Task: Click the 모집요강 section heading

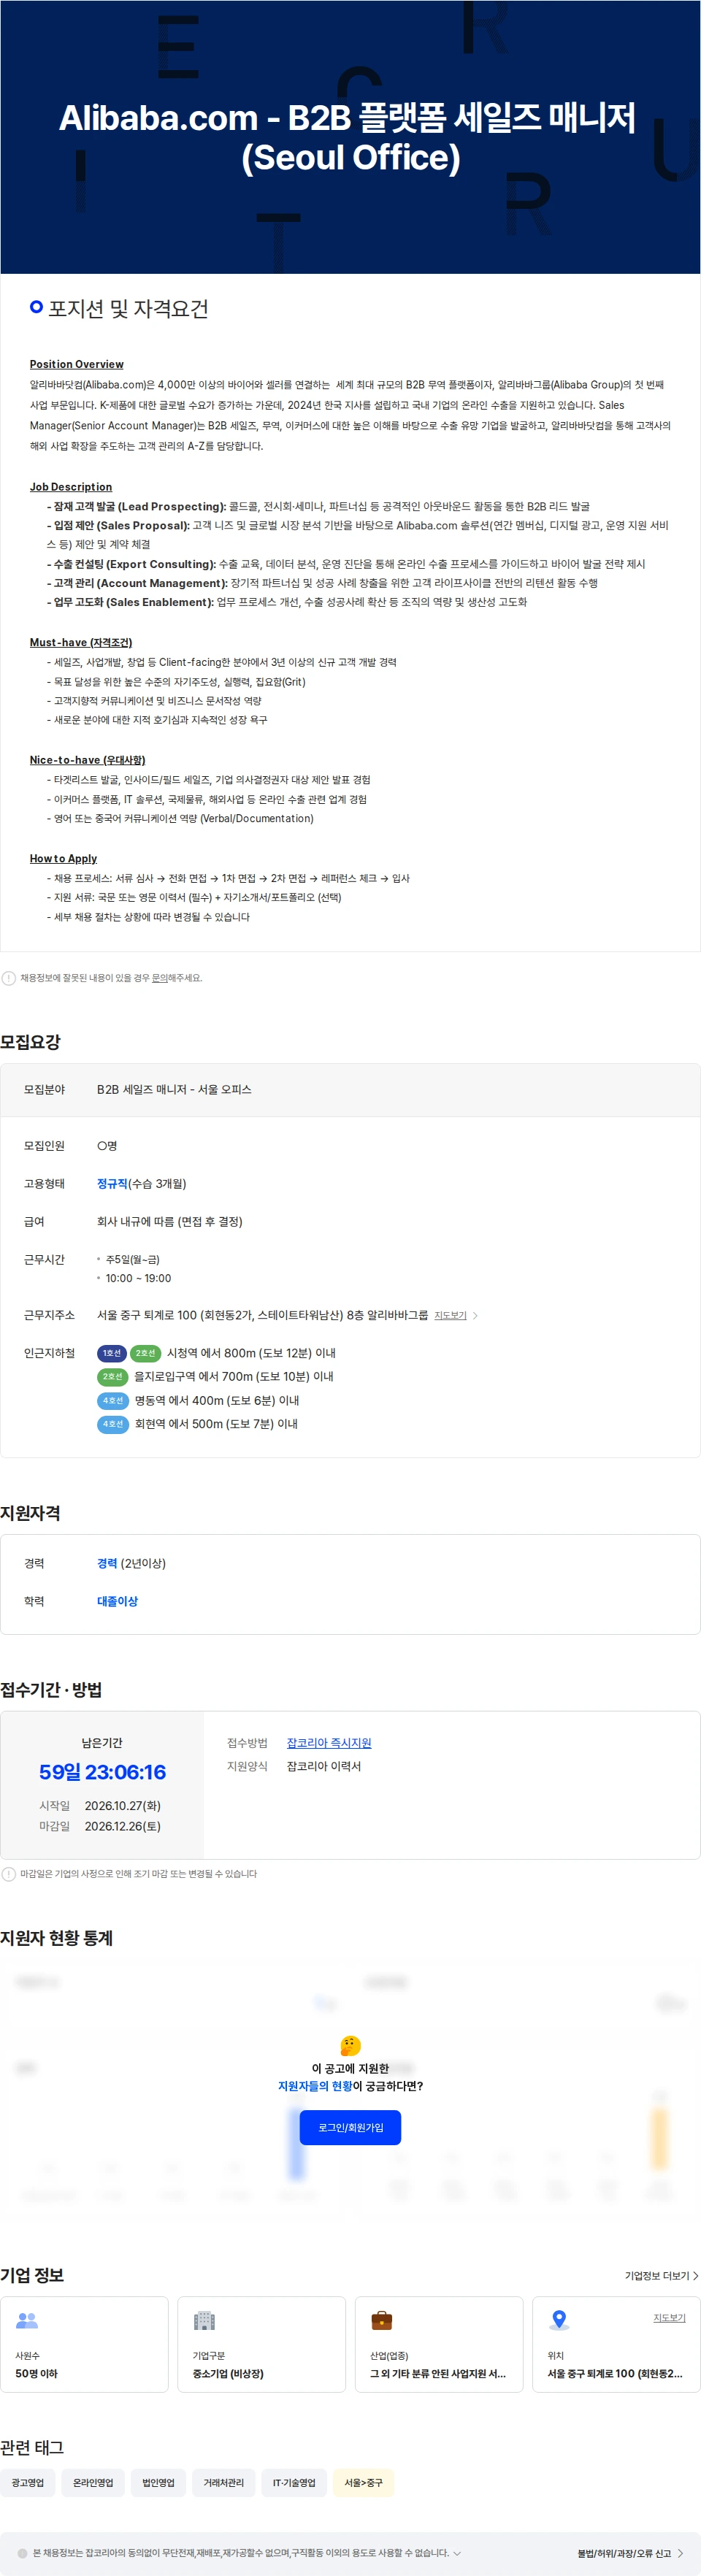Action: point(31,1042)
